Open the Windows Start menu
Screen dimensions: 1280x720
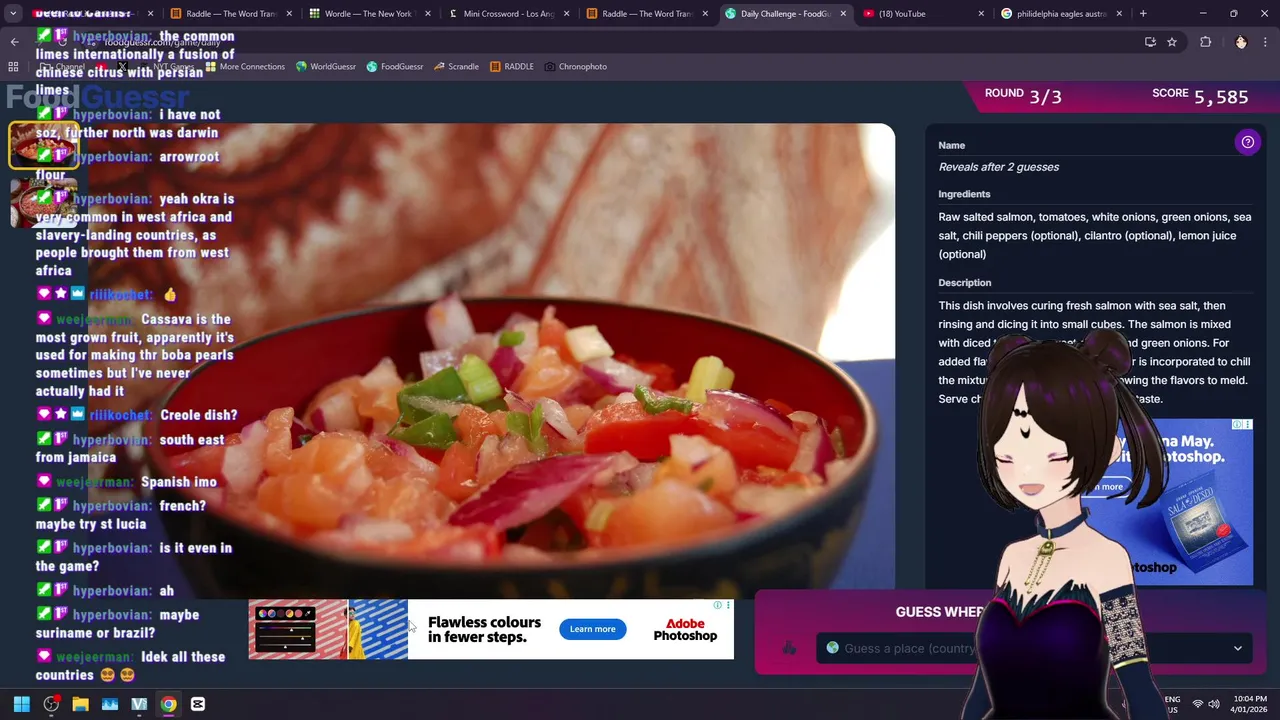click(22, 704)
